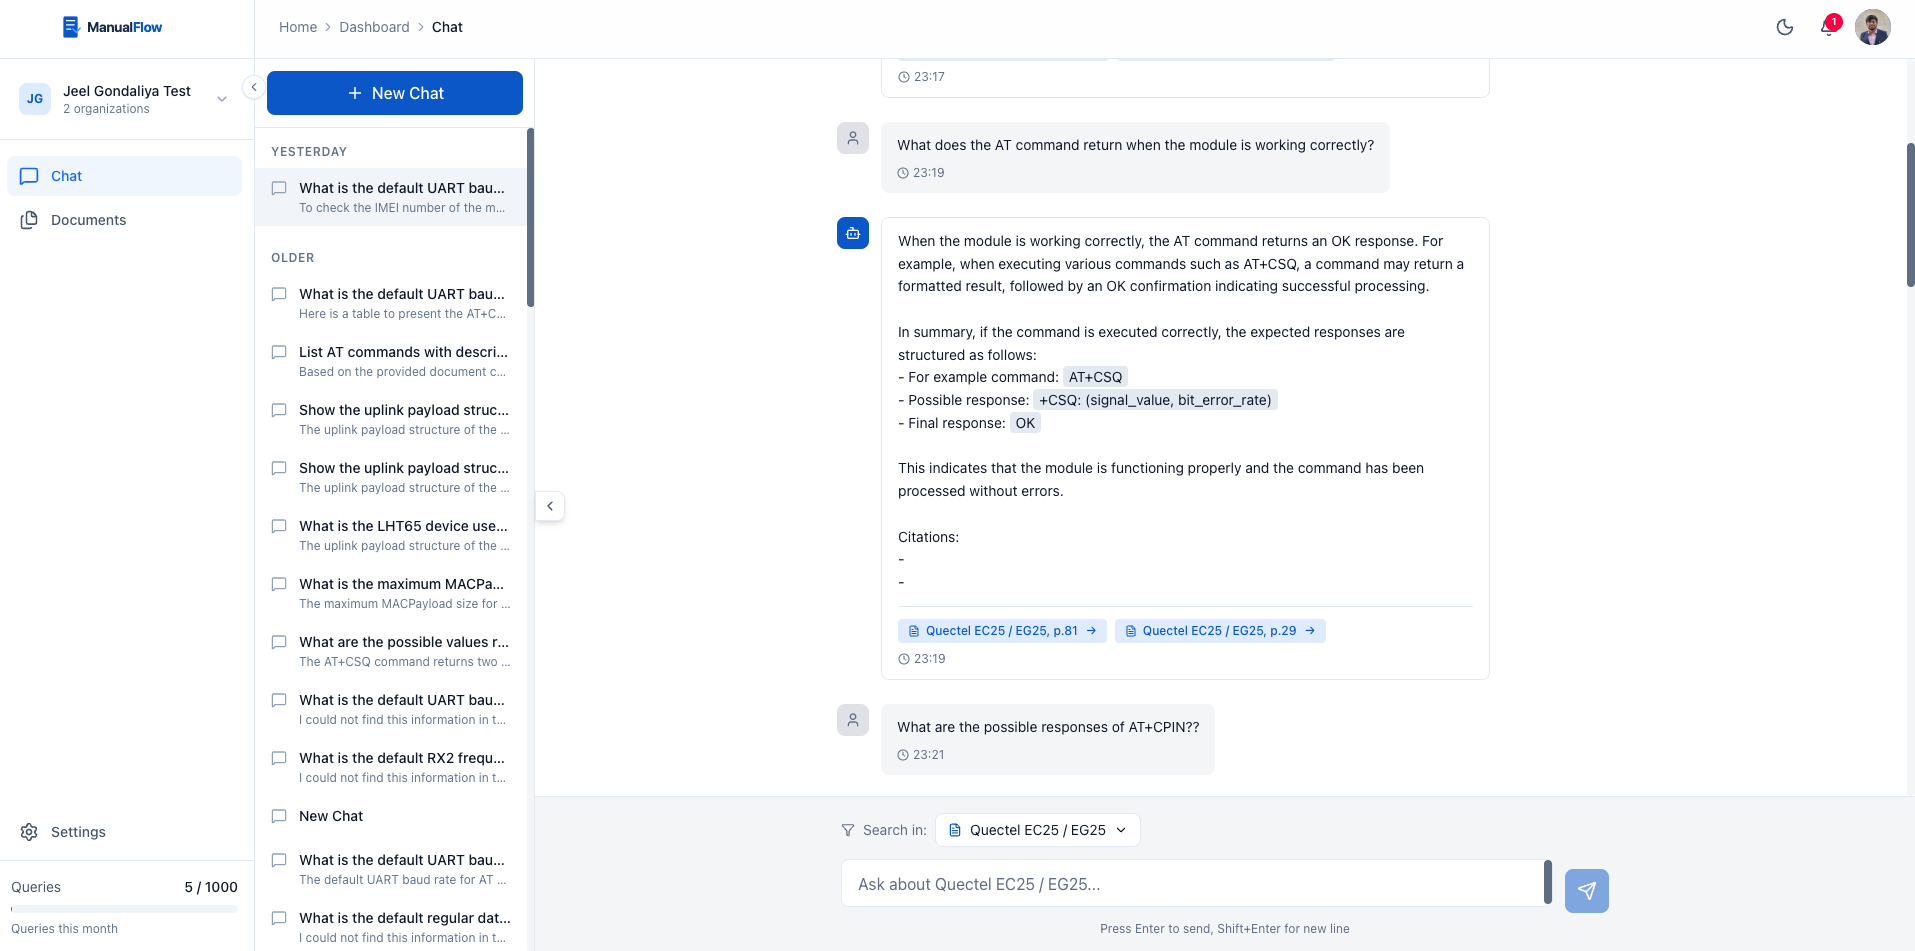
Task: Expand the organization switcher under Jeel Gondaliya Test
Action: 221,98
